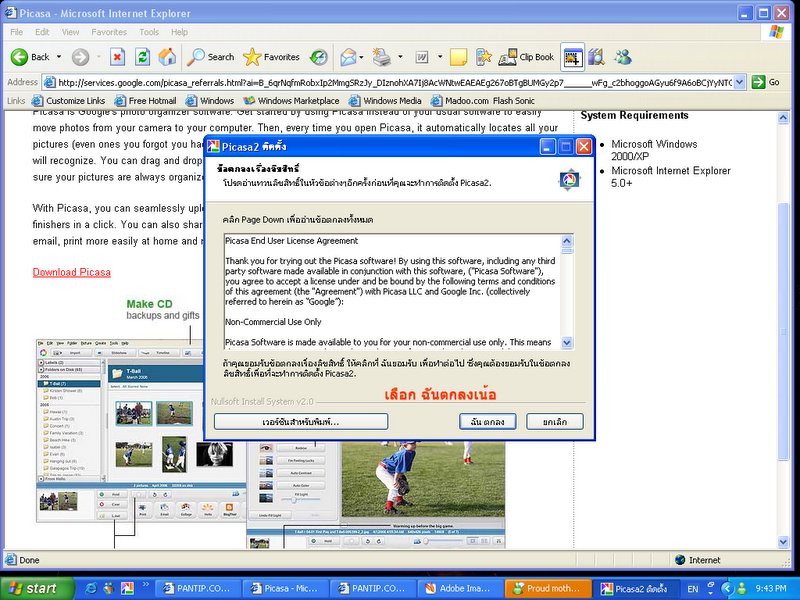This screenshot has width=800, height=600.
Task: Open Madoo.com Flash Sonic link
Action: pyautogui.click(x=483, y=101)
